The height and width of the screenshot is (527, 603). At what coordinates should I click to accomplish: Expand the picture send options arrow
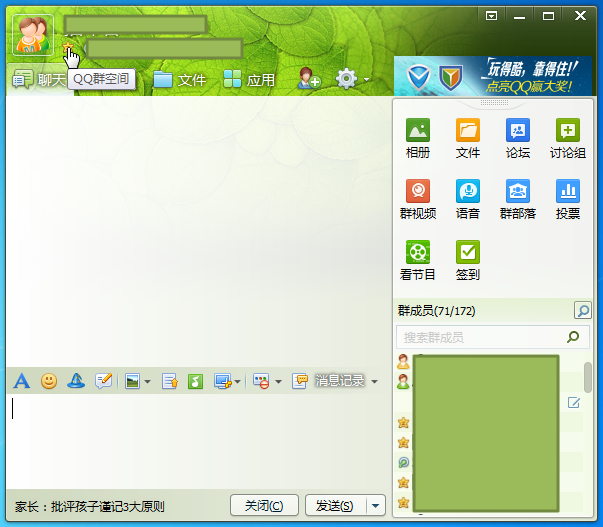[x=147, y=382]
